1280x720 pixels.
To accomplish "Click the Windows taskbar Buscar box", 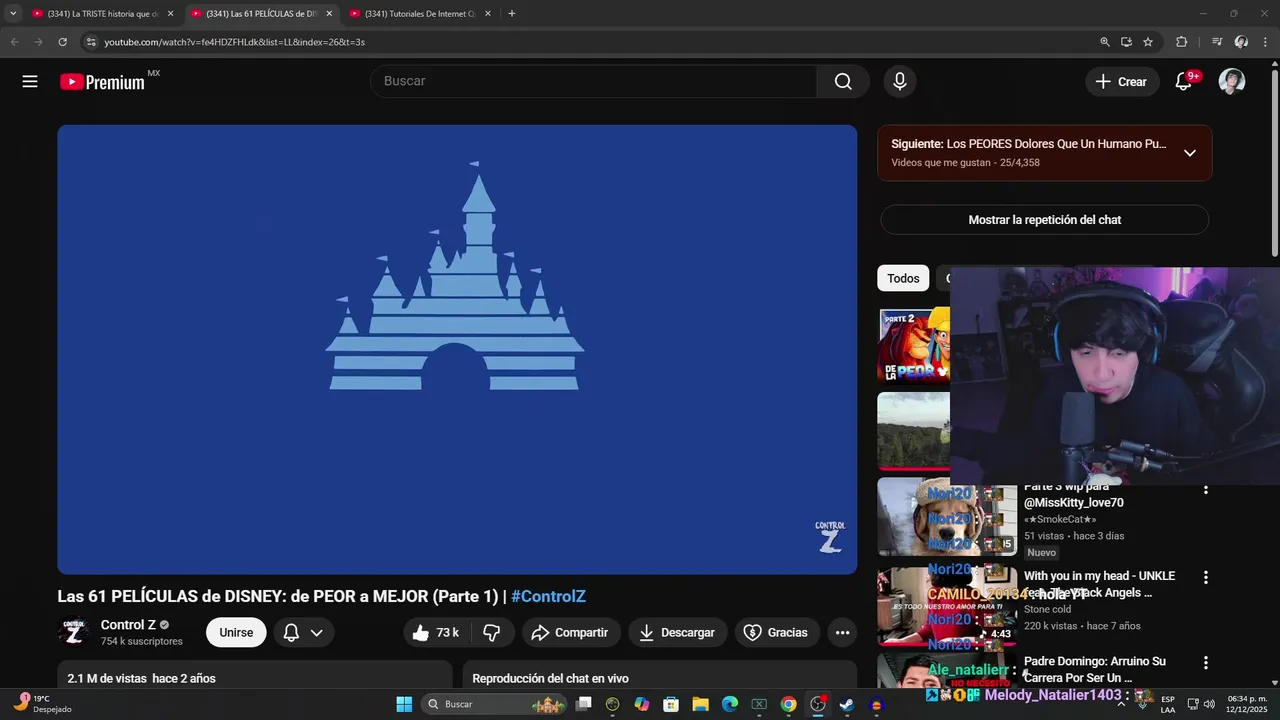I will [x=495, y=704].
